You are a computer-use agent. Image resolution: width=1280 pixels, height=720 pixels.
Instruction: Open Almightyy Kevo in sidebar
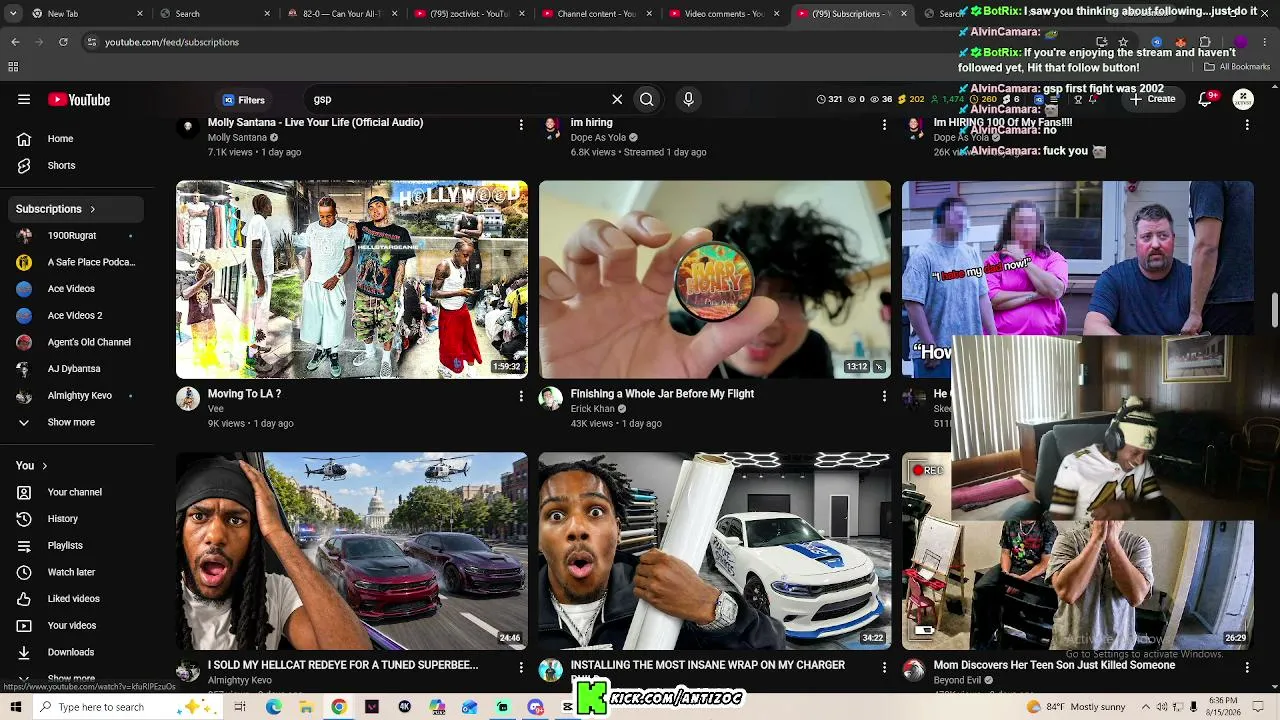tap(76, 396)
